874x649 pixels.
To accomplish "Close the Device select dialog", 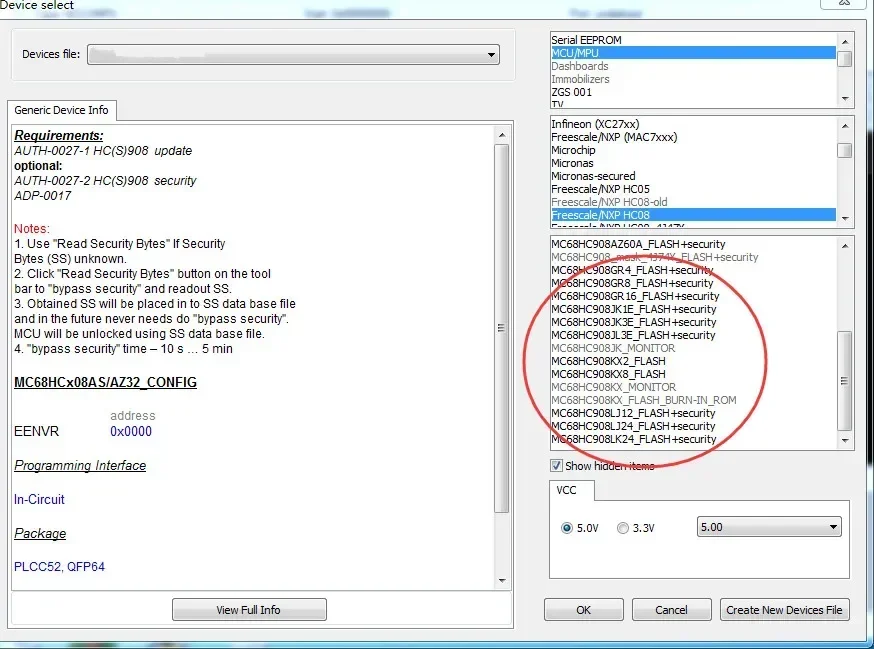I will pos(844,3).
